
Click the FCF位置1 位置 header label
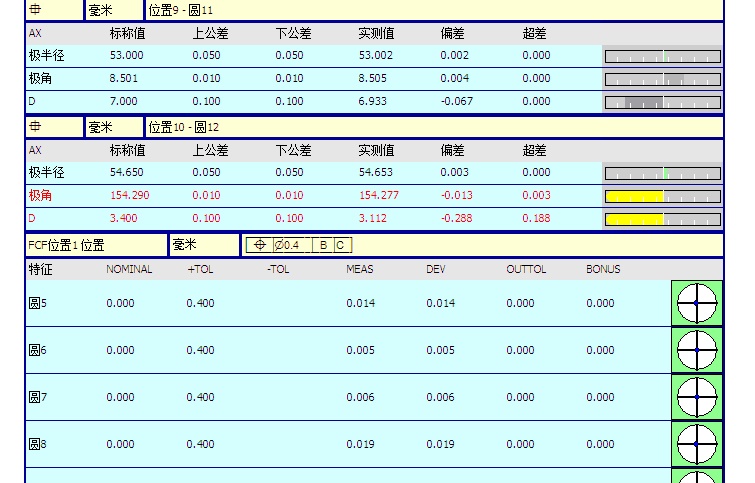tap(66, 245)
